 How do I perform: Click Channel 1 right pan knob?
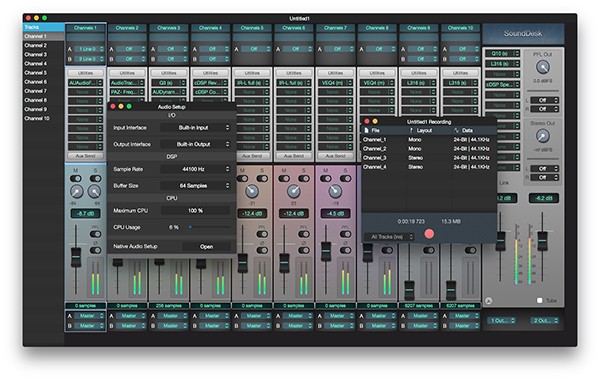click(x=95, y=191)
